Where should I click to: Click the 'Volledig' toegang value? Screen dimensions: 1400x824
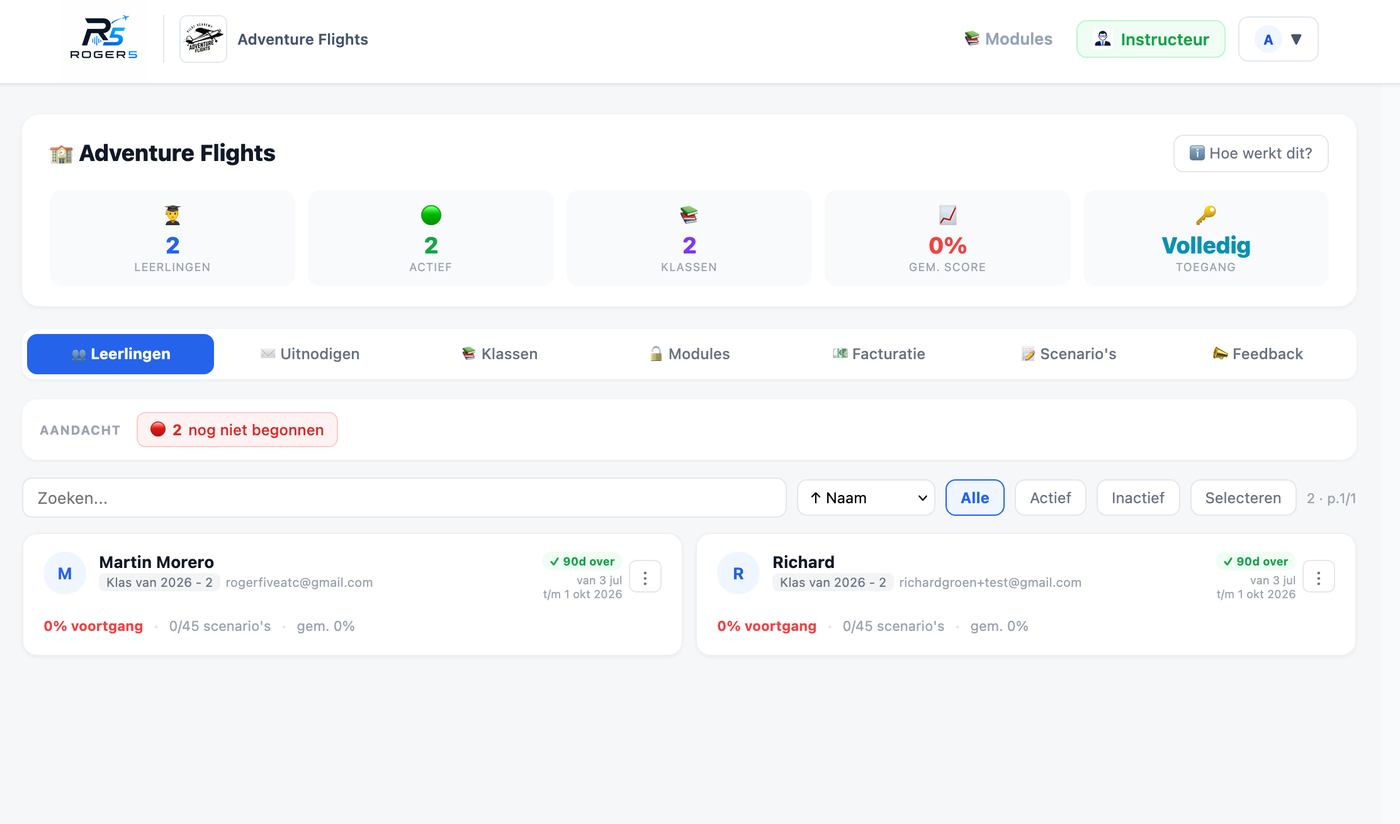1206,245
